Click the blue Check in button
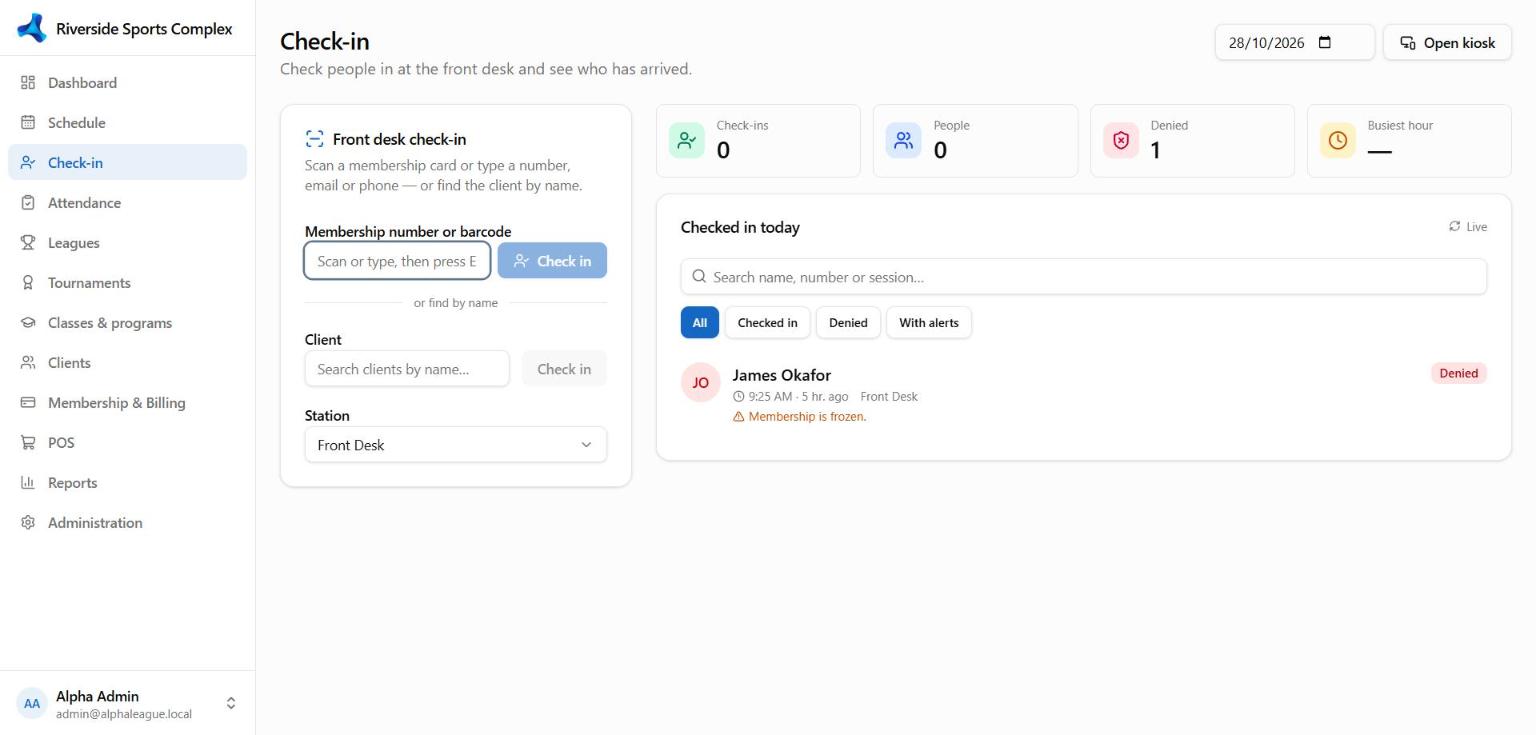1536x735 pixels. (552, 261)
